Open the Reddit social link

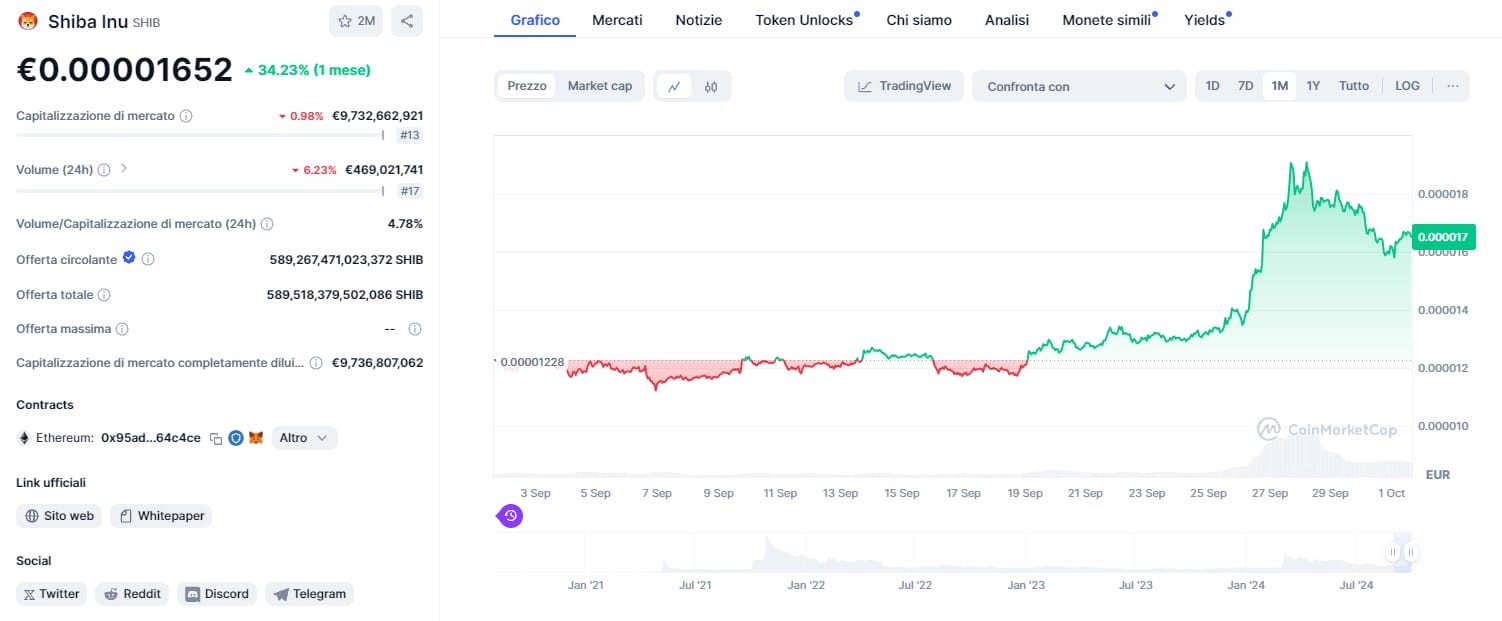click(132, 594)
